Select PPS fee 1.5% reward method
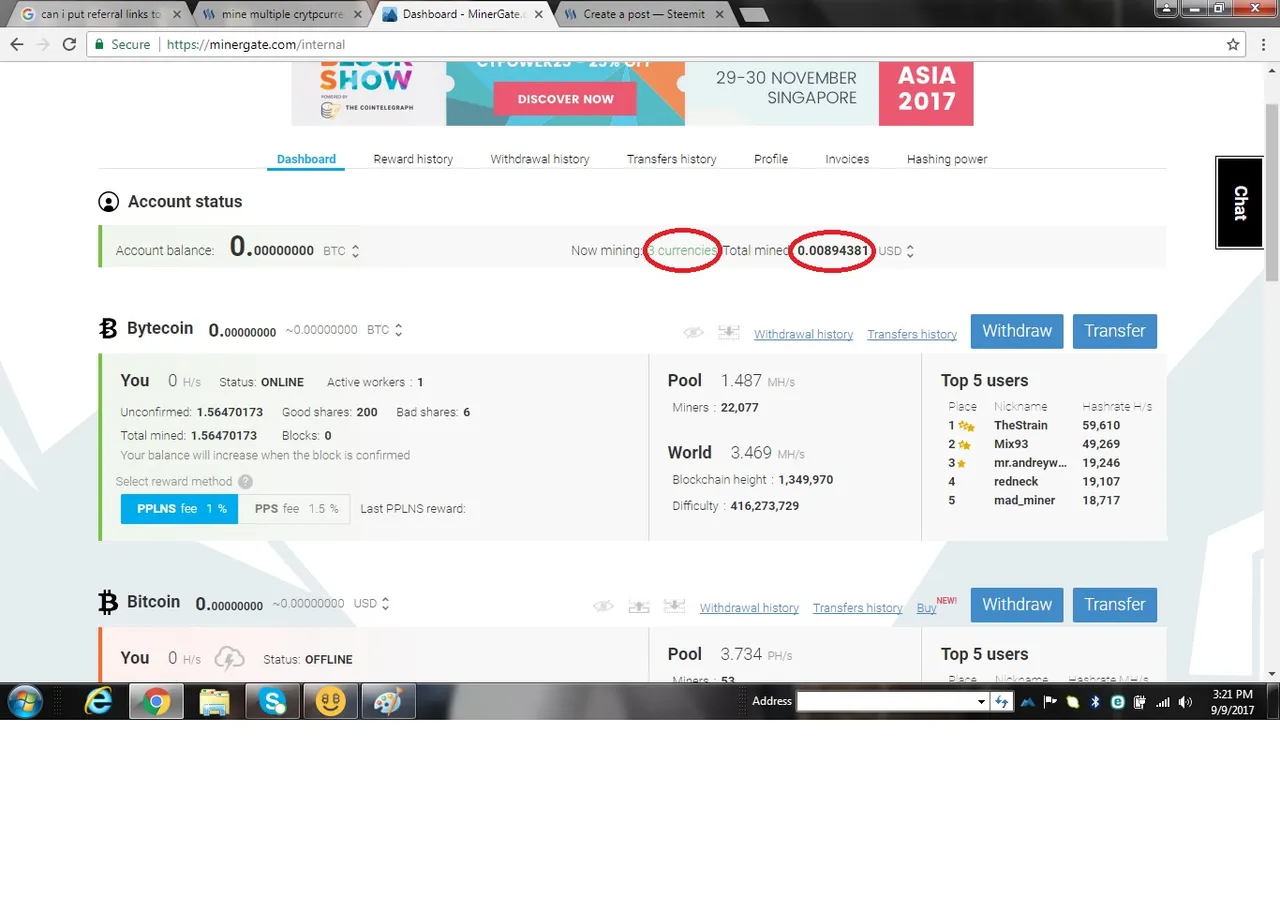The image size is (1280, 900). point(295,509)
